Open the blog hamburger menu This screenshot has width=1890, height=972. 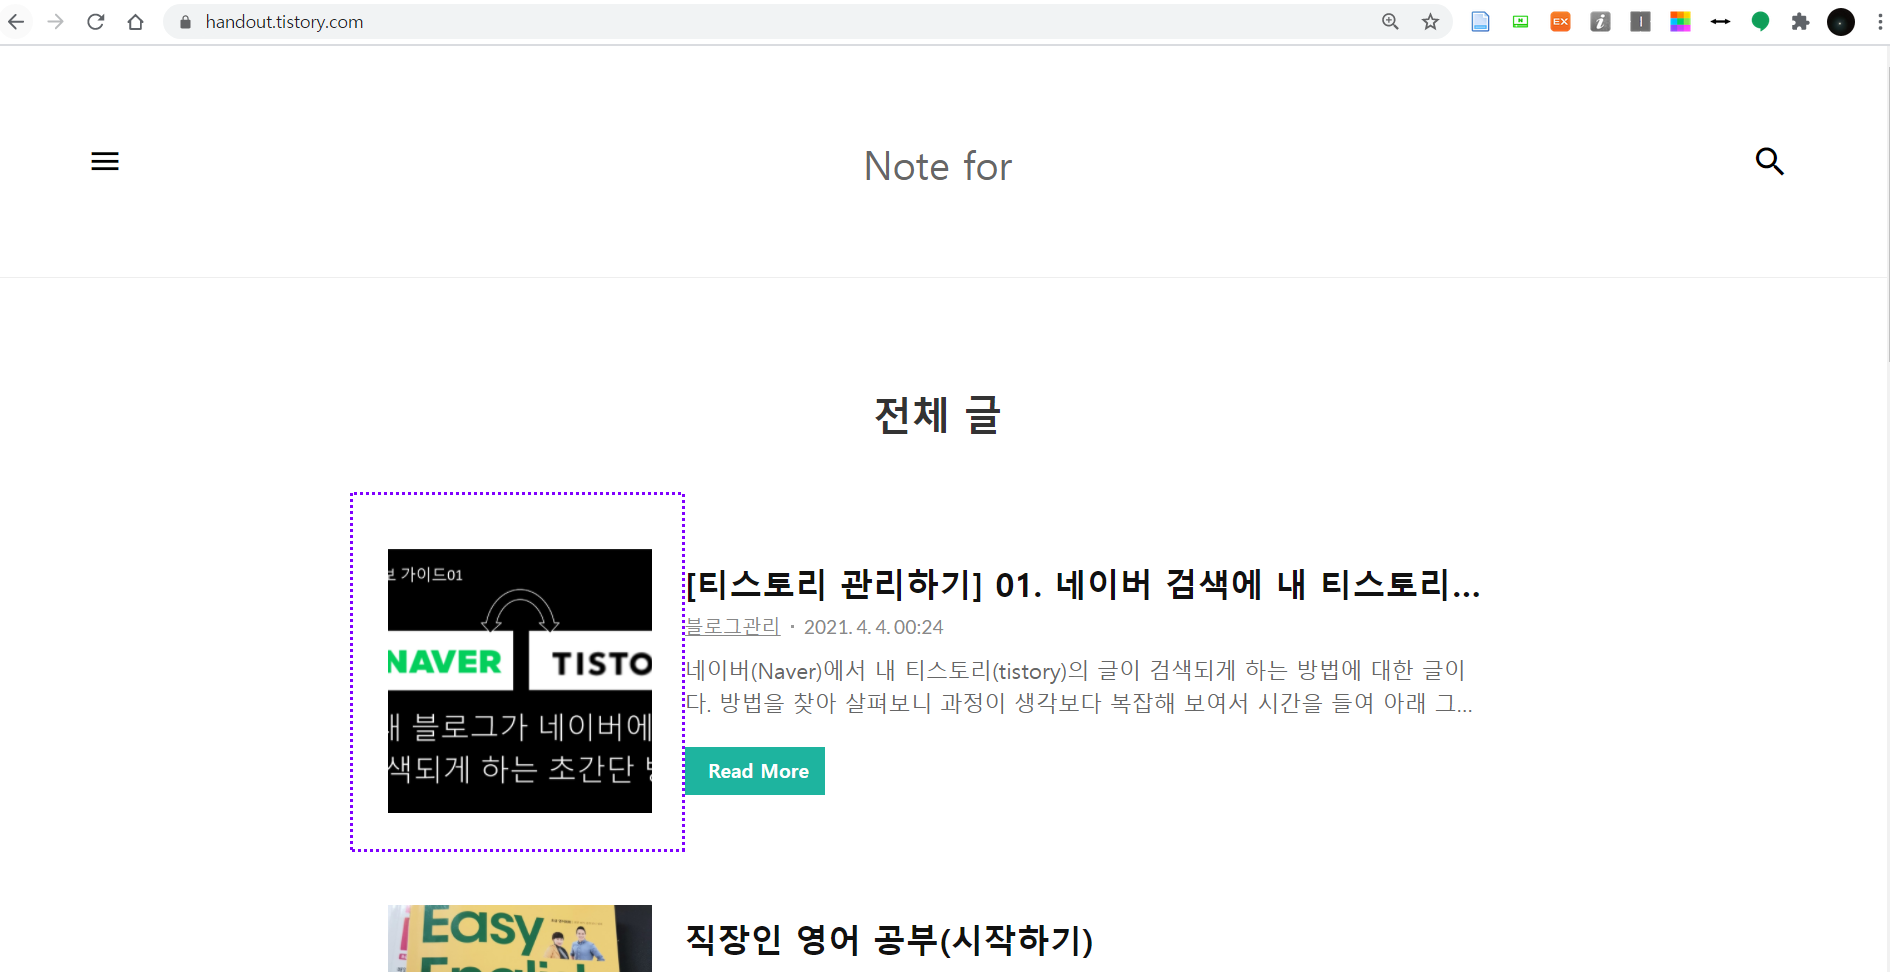click(x=105, y=161)
